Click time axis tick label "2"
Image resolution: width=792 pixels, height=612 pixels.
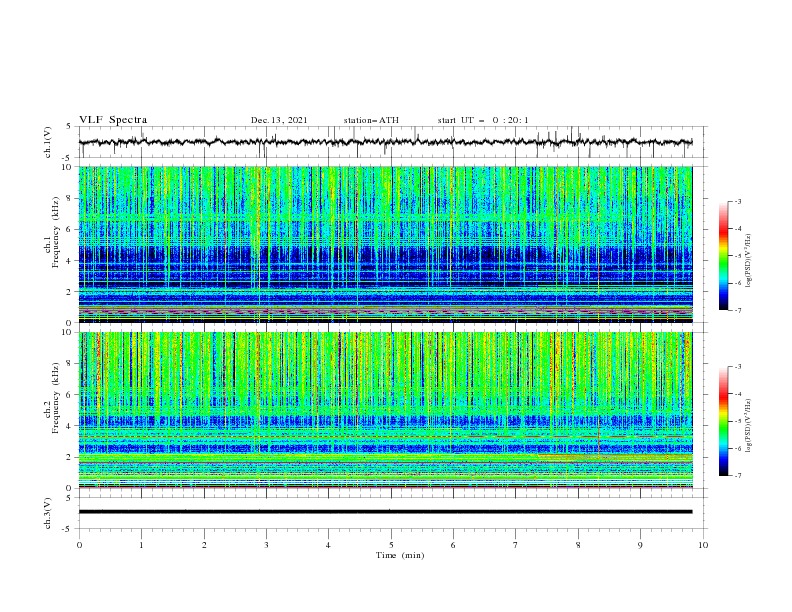click(204, 545)
